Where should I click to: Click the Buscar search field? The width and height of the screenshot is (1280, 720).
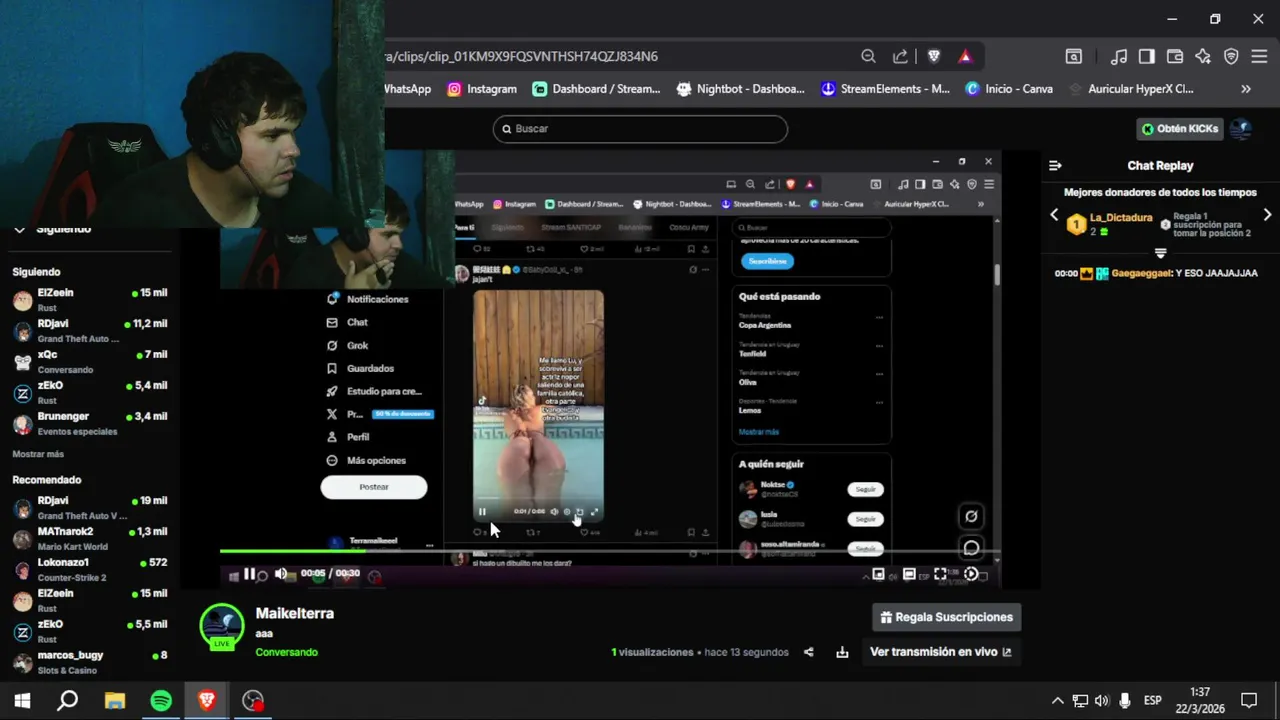pos(640,129)
